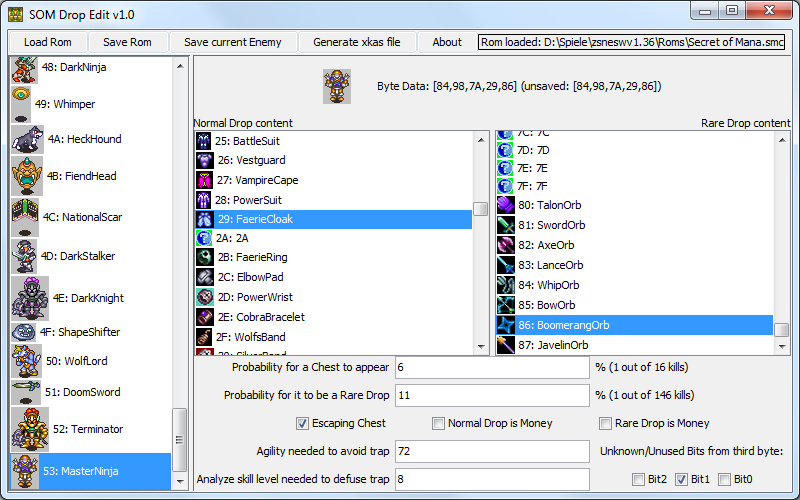
Task: Select the TalonOrb icon in rare drops
Action: (506, 205)
